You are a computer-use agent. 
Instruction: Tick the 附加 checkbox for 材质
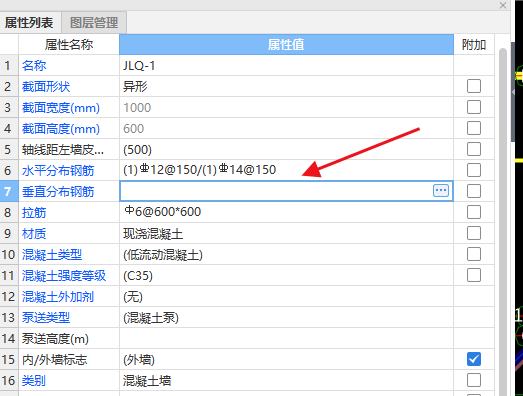(474, 233)
